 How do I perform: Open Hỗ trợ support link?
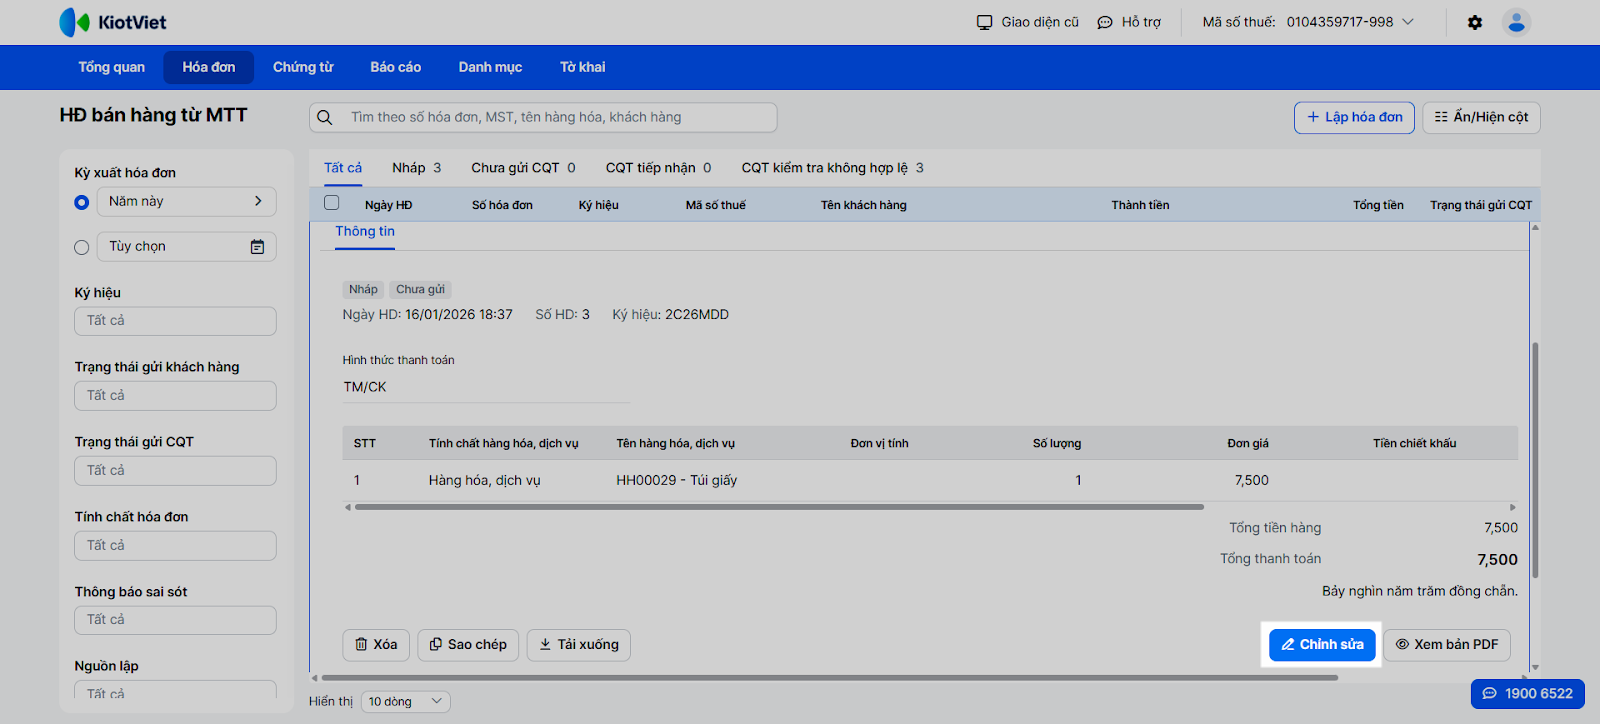1129,22
